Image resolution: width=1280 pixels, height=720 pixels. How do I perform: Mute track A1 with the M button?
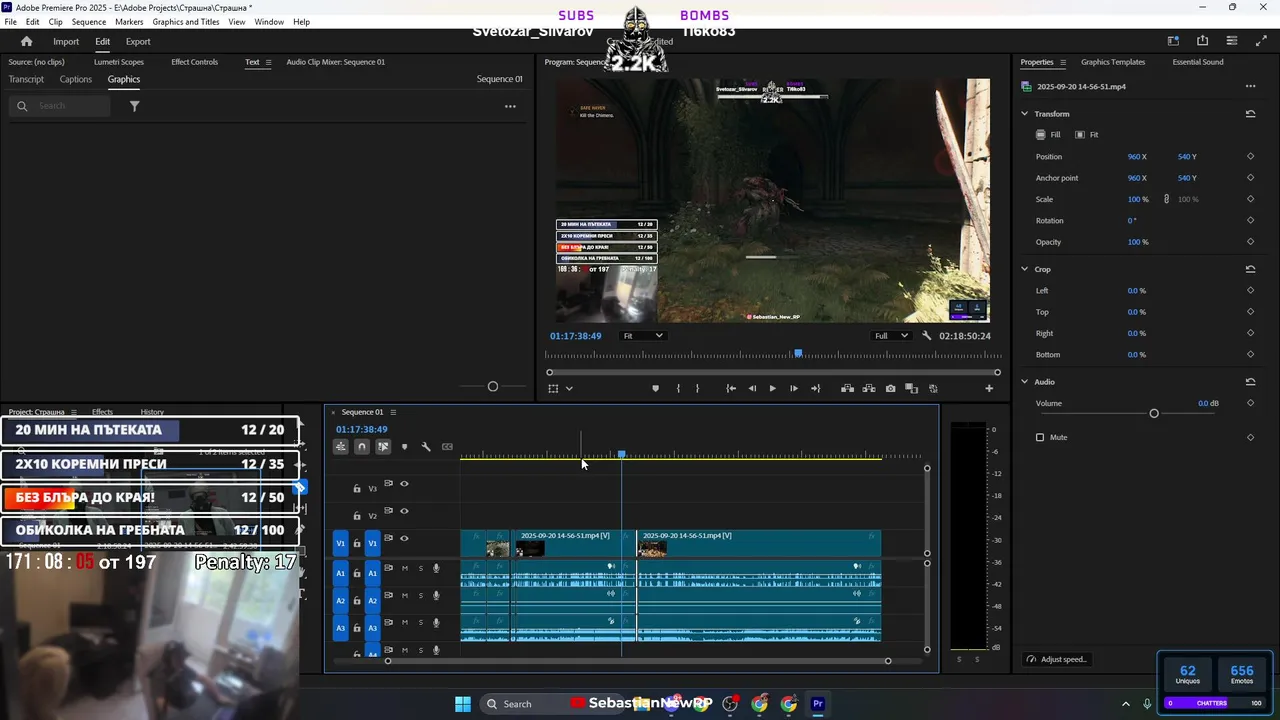[405, 568]
